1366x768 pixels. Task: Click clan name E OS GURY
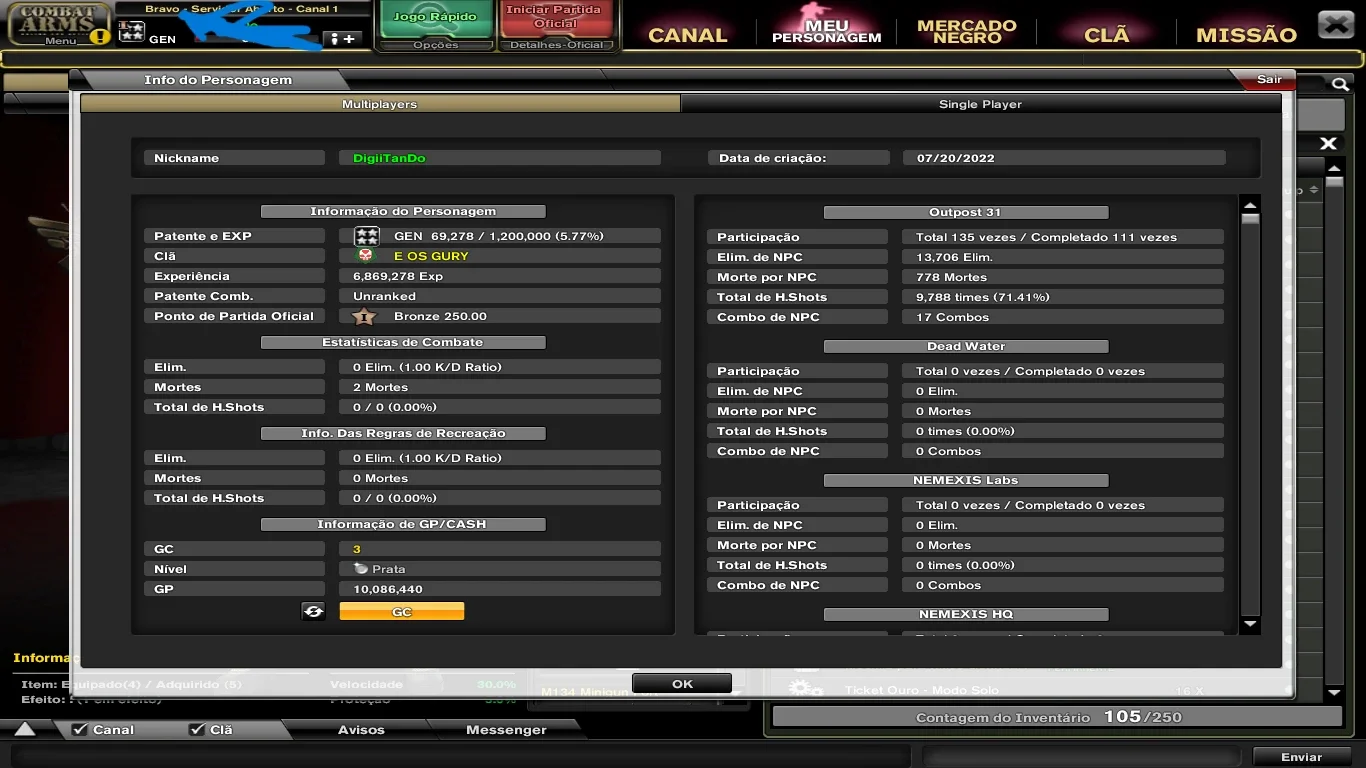[x=431, y=256]
